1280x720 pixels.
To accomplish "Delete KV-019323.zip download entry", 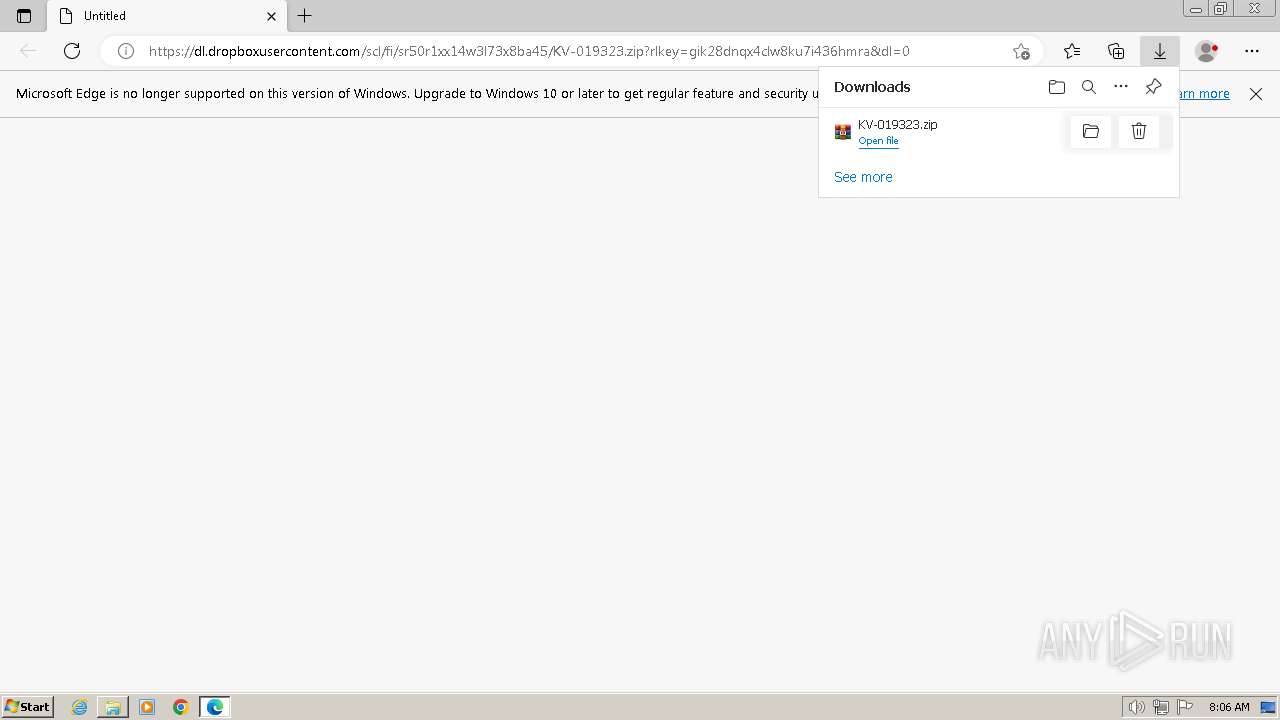I will click(x=1139, y=131).
